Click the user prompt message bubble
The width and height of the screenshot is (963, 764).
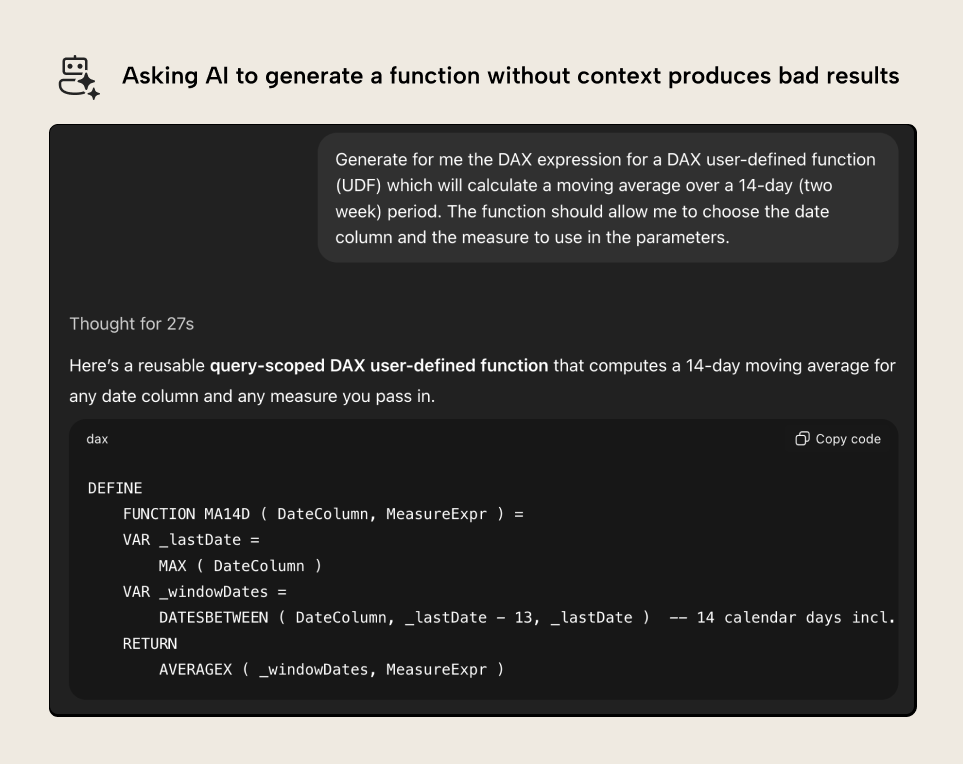pos(607,198)
